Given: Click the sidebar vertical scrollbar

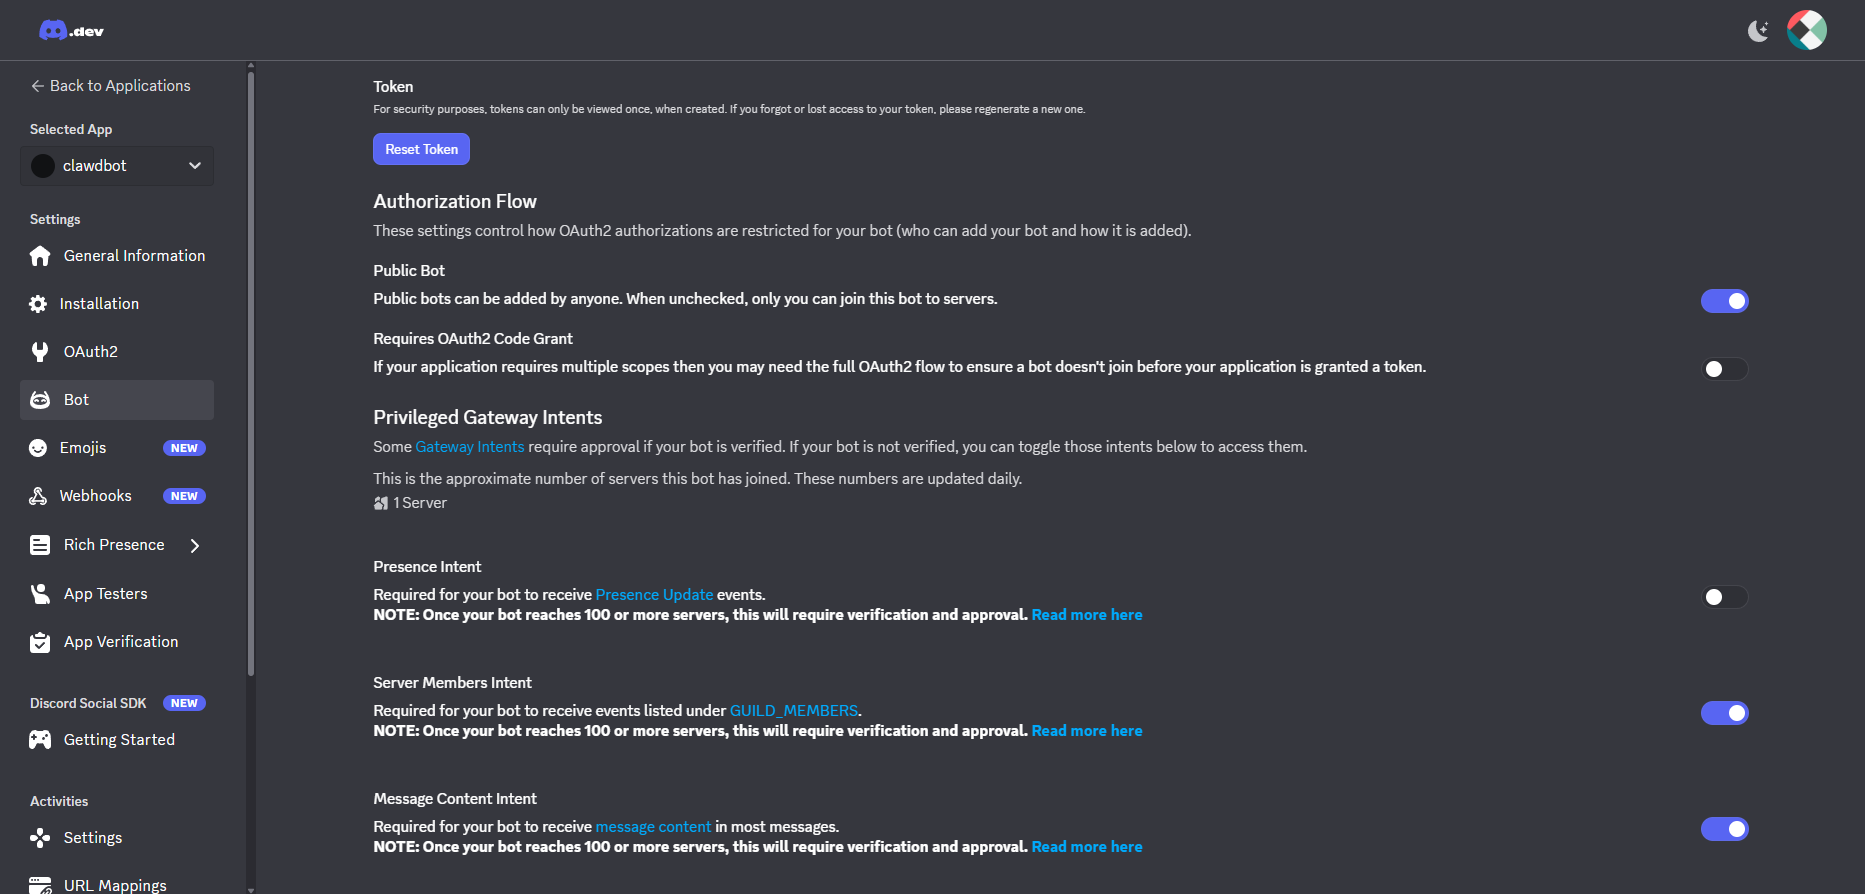Looking at the screenshot, I should pos(251,370).
